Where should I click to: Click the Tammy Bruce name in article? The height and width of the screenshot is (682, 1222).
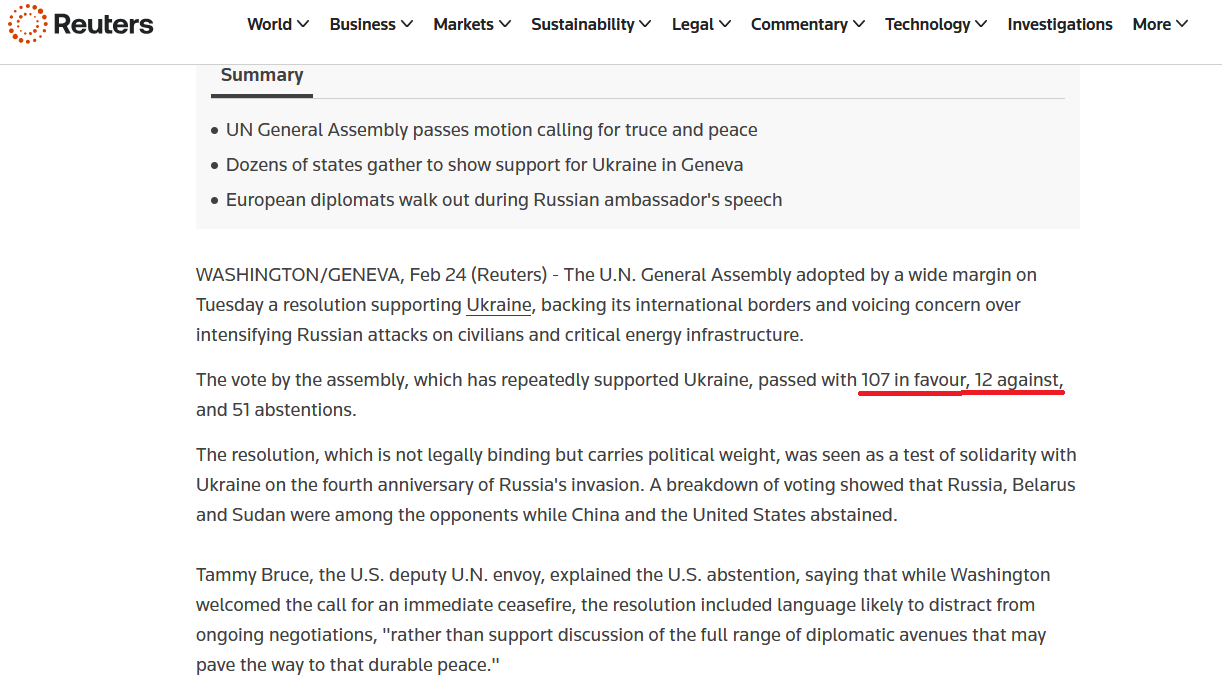252,575
